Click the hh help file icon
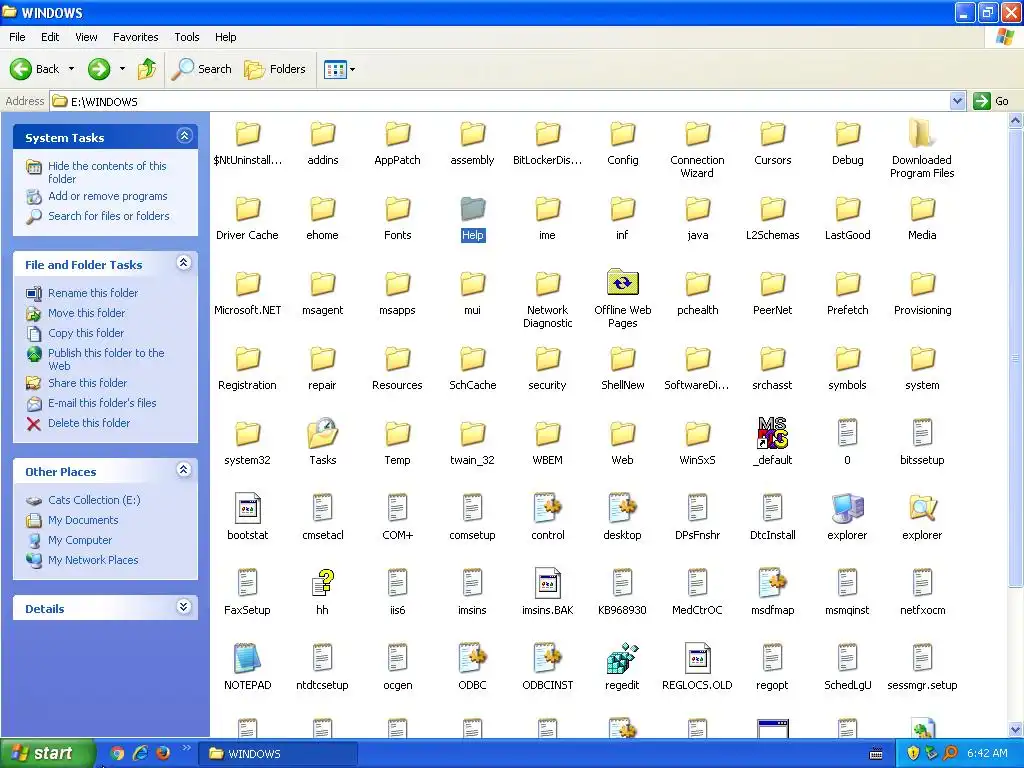 [322, 583]
